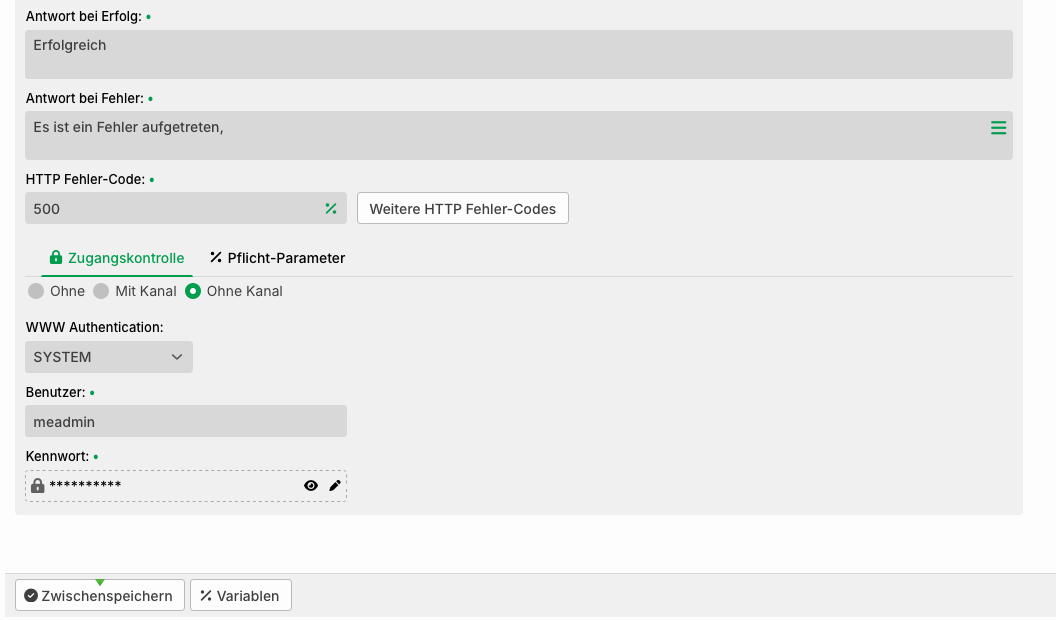Click into the Benutzer field containing meadmin
1056x620 pixels.
point(186,421)
